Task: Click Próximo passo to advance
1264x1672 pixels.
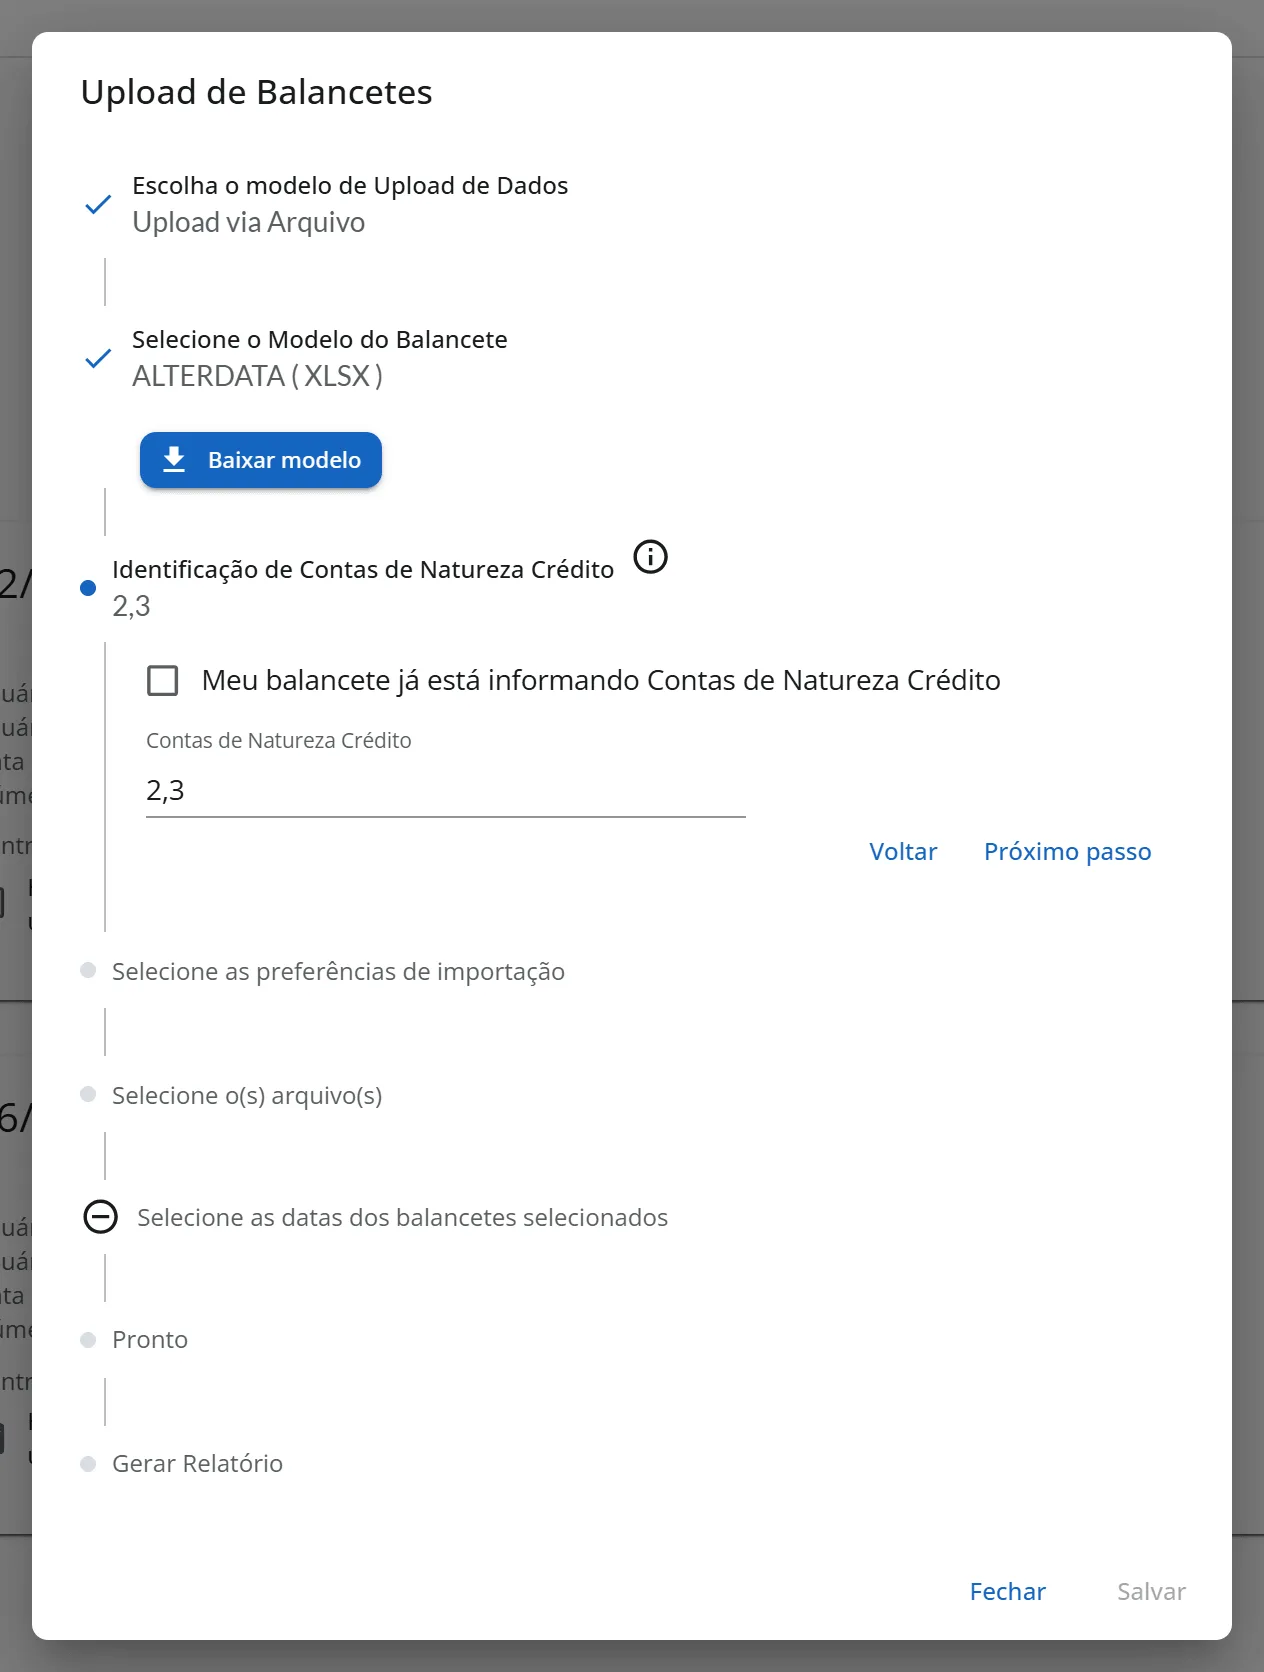Action: coord(1068,852)
